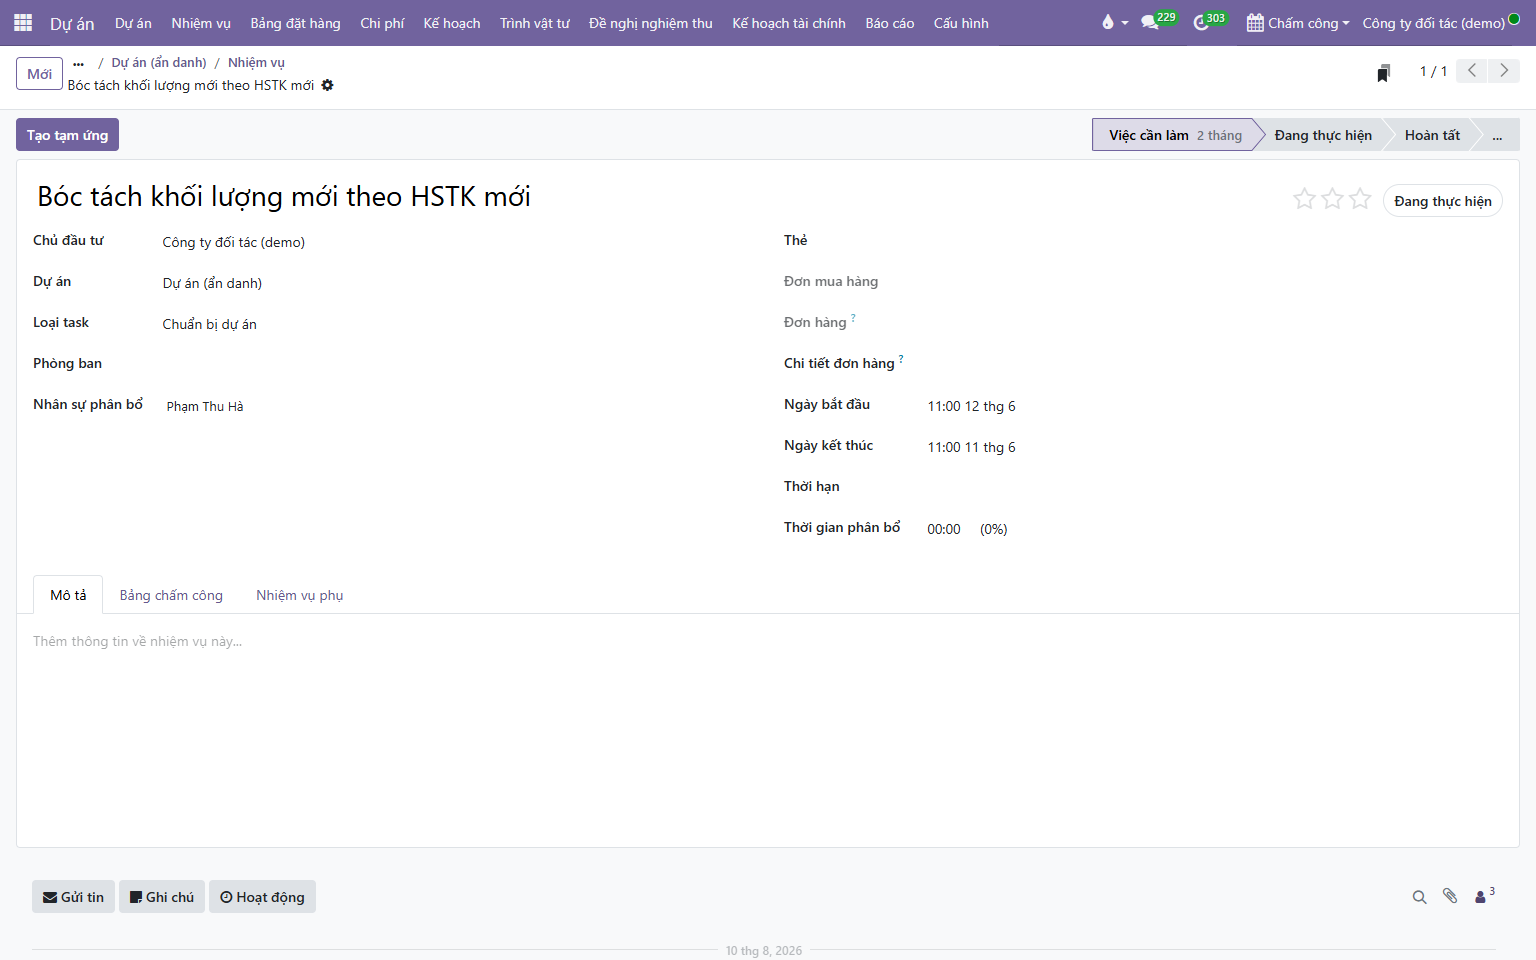Viewport: 1536px width, 960px height.
Task: Open conversations with 229 unread messages
Action: pyautogui.click(x=1159, y=22)
